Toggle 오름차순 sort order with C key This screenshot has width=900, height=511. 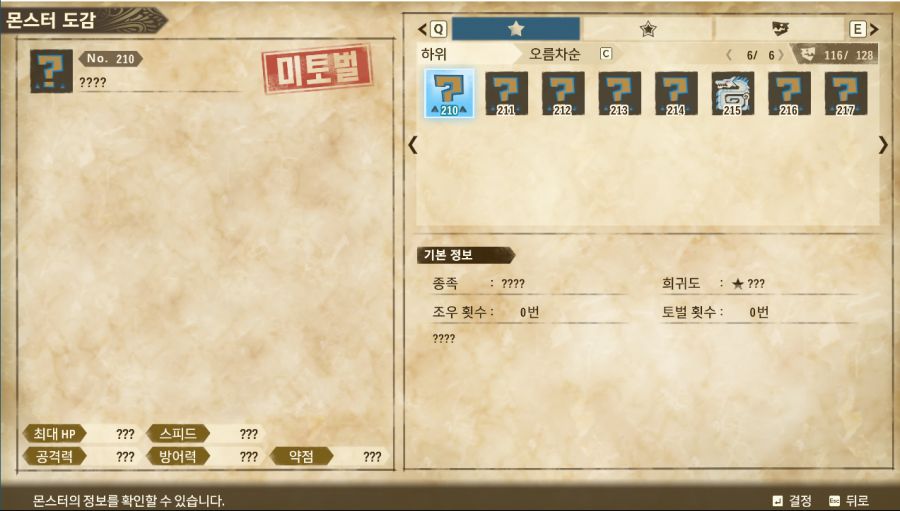click(x=570, y=54)
